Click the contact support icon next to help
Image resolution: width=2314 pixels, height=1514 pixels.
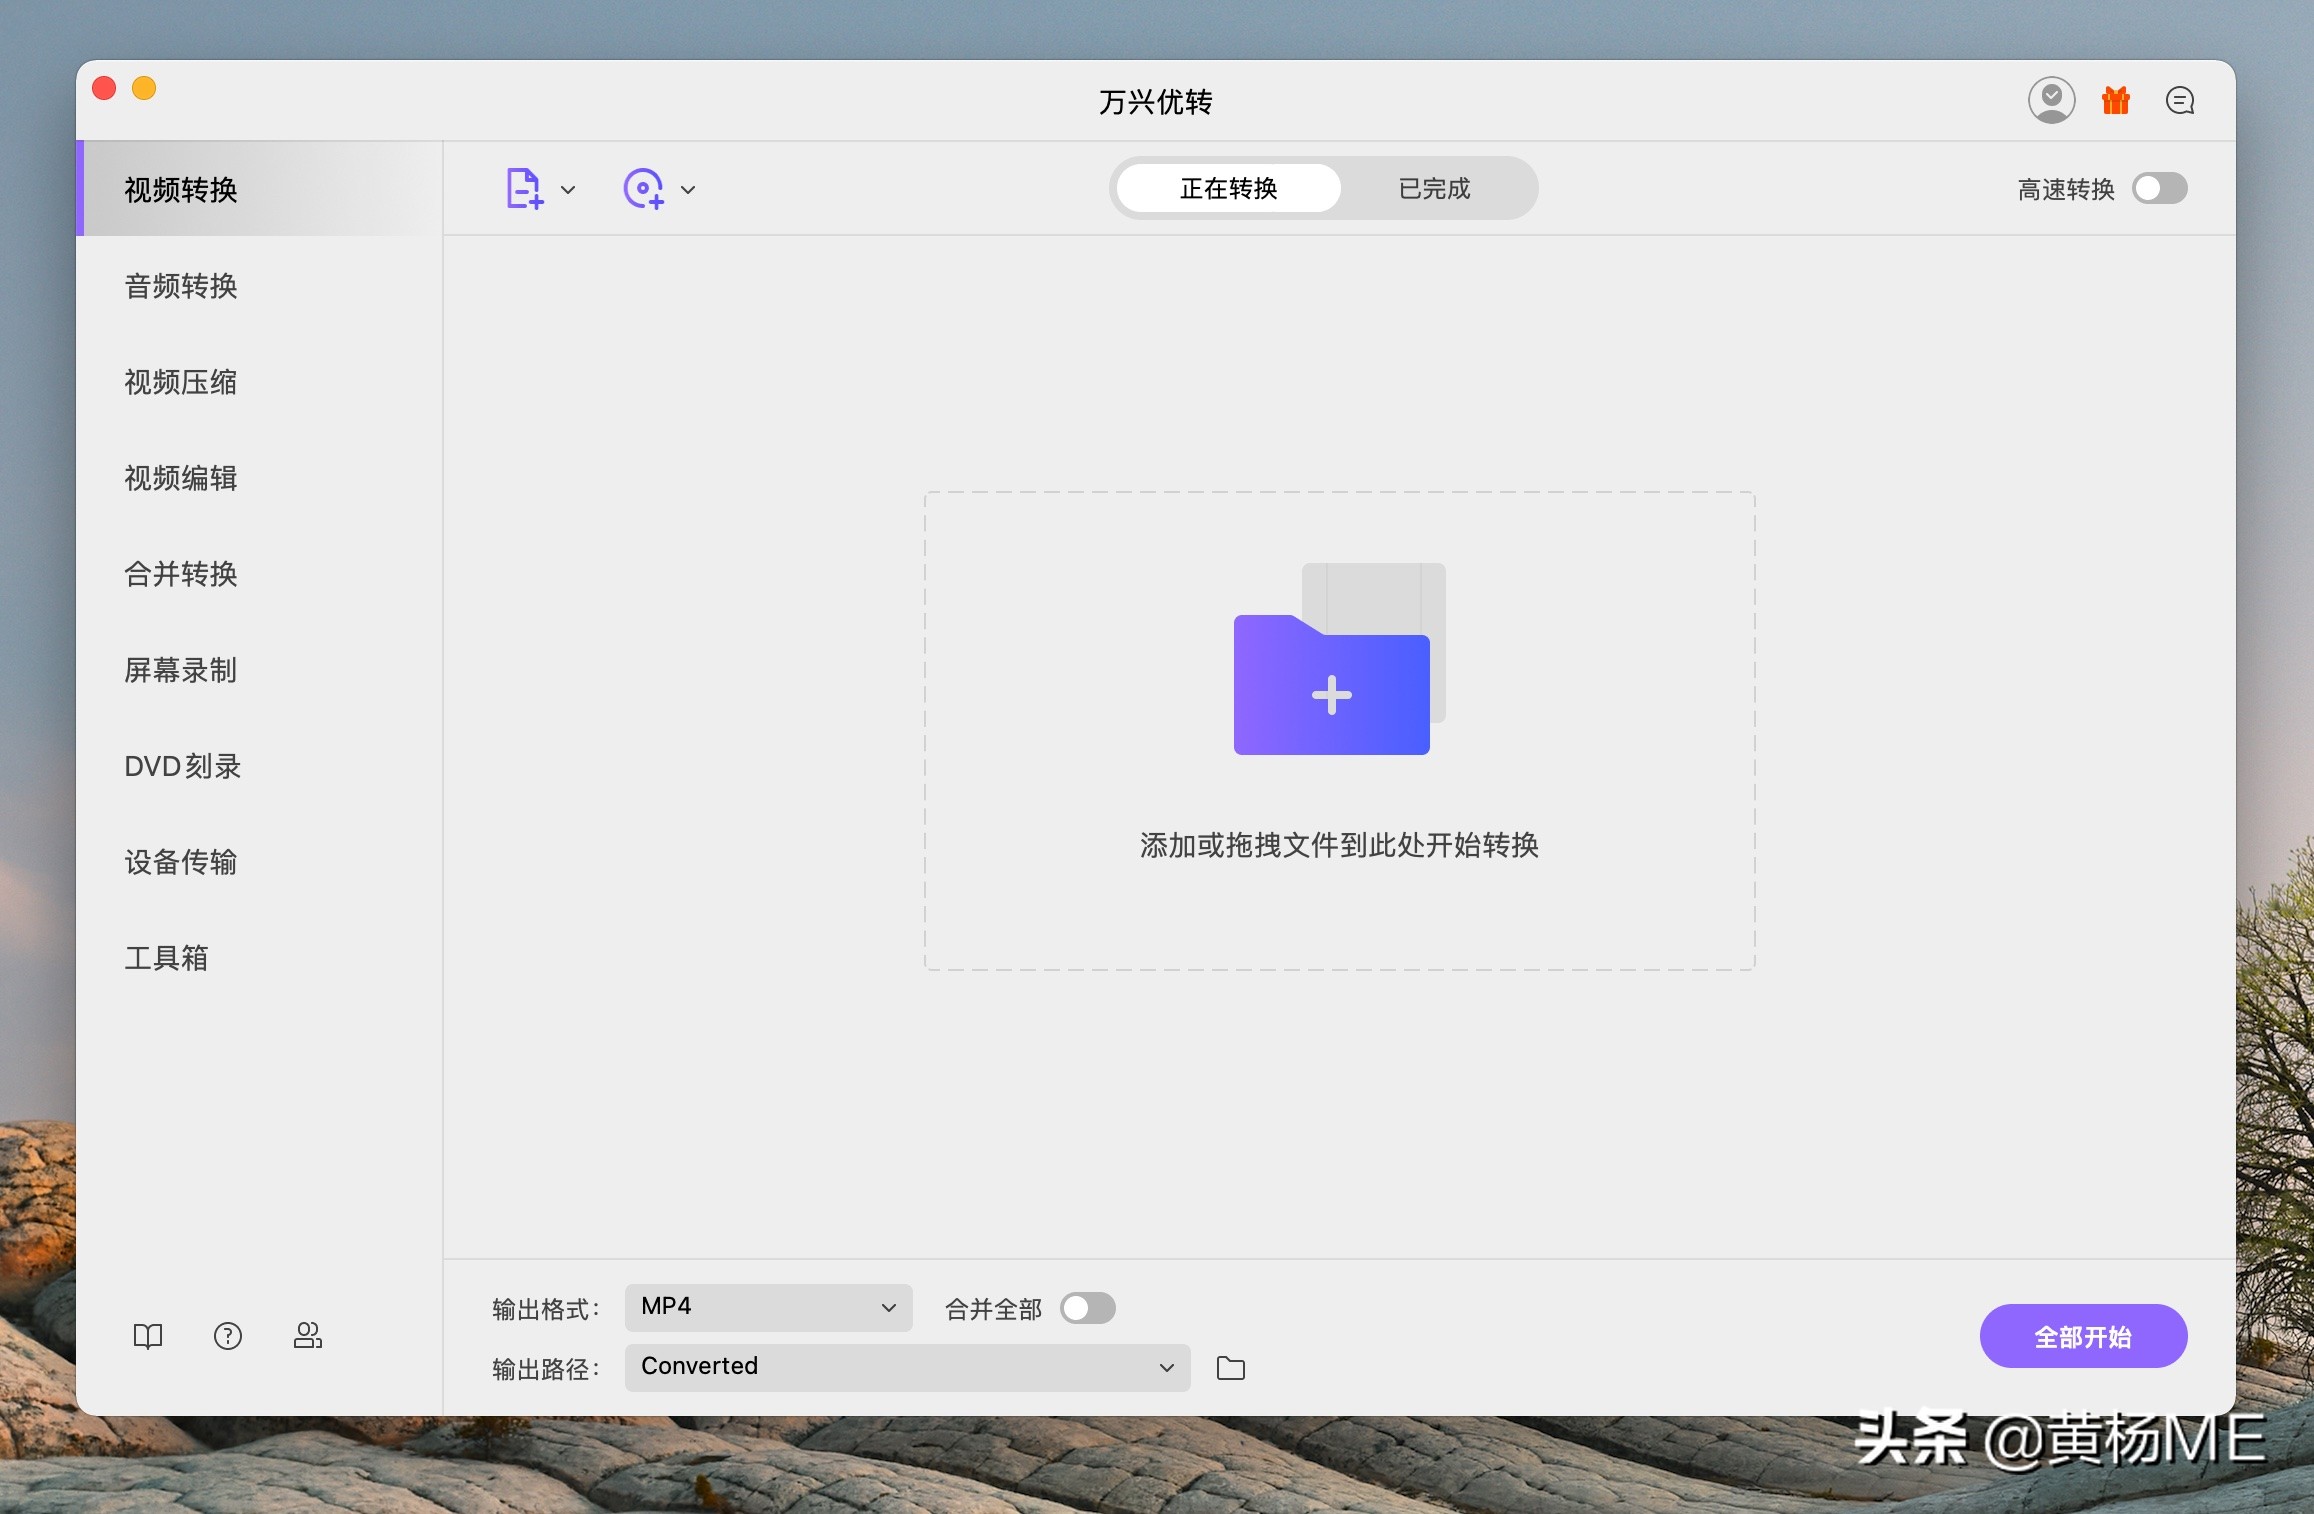308,1335
